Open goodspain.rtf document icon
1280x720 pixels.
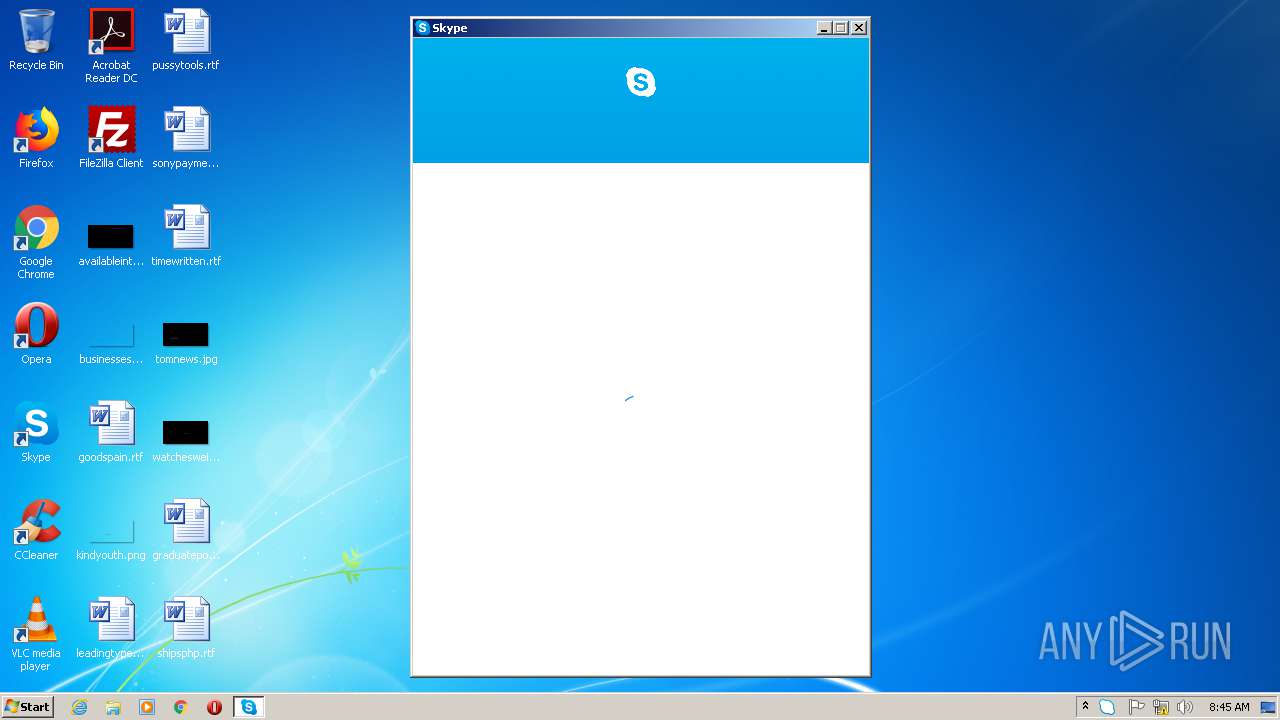111,432
